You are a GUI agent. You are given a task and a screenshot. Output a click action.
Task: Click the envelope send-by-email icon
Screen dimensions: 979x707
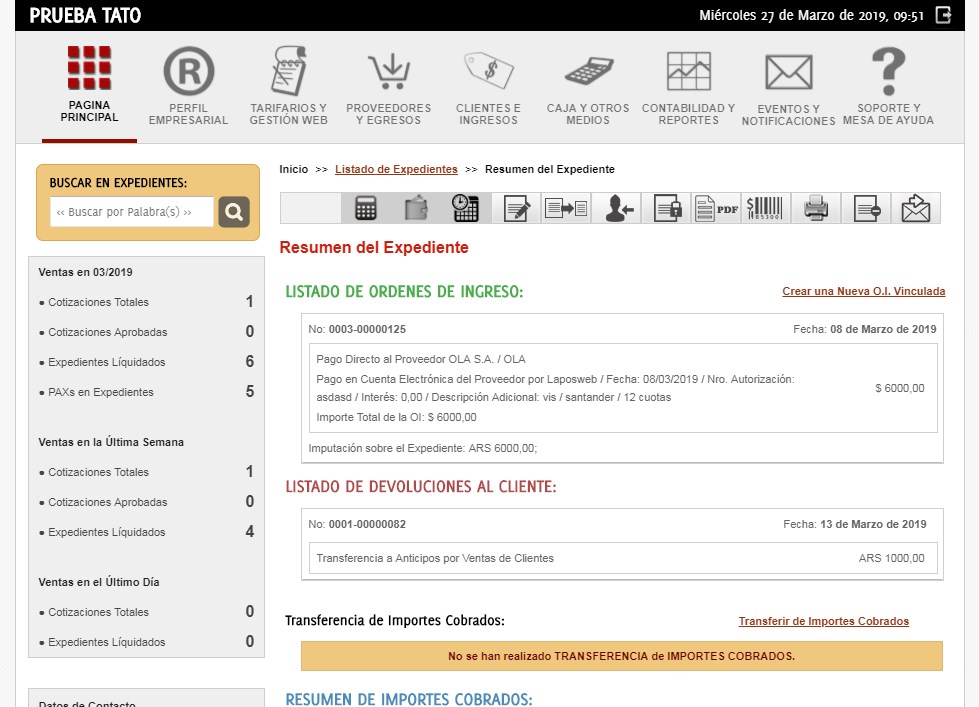[916, 208]
